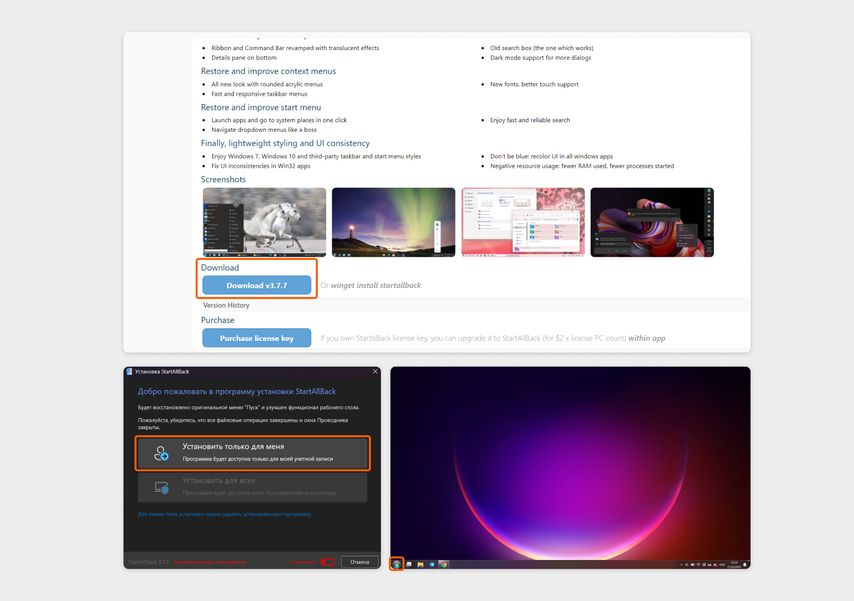Click 'Restore and improve context menus' heading

[x=268, y=71]
